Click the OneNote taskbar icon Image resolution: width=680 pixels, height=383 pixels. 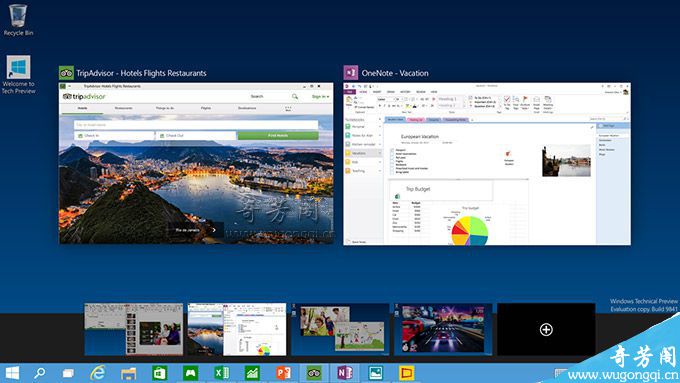tap(345, 373)
